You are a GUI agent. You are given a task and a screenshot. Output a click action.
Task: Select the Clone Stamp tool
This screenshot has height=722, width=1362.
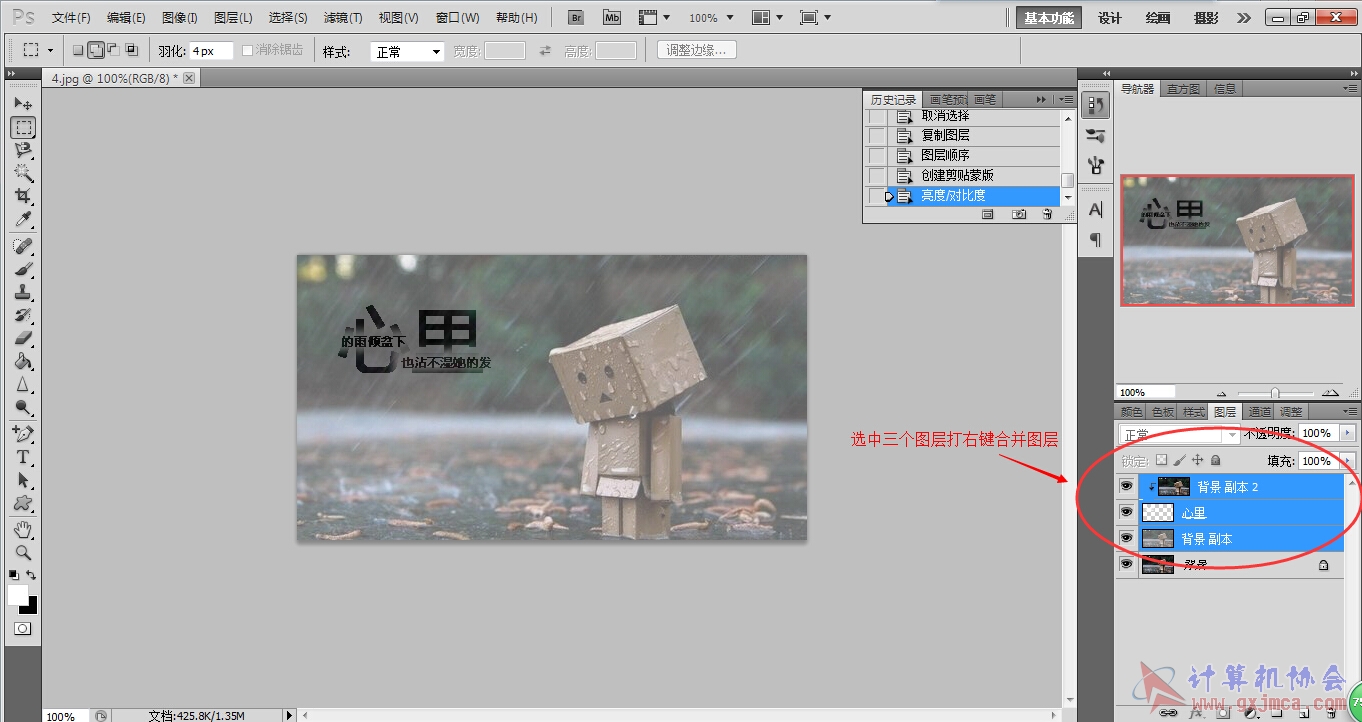[x=23, y=292]
